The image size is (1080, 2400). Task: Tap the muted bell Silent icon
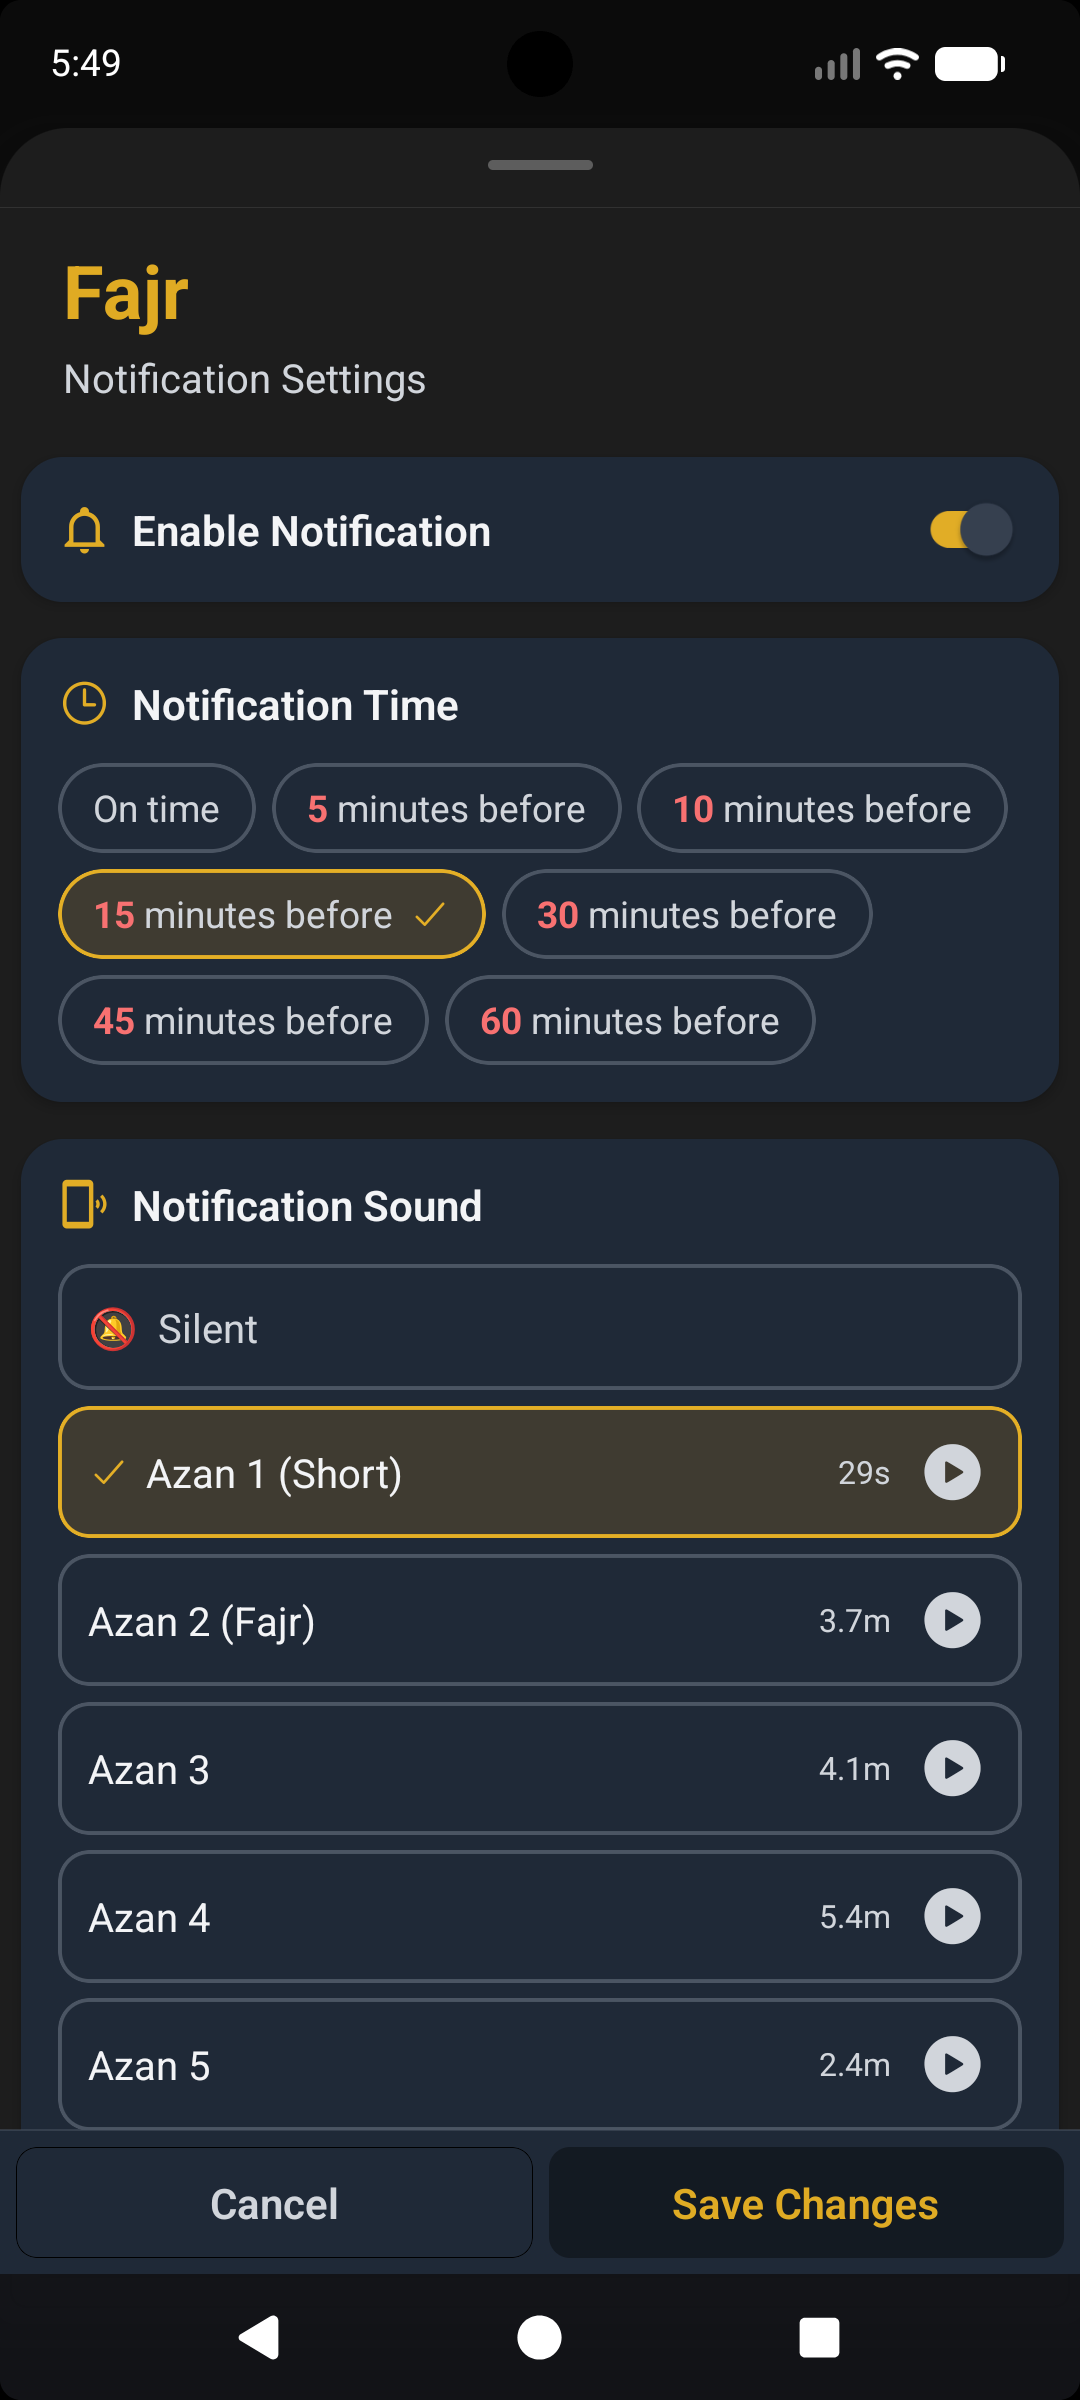pos(113,1329)
